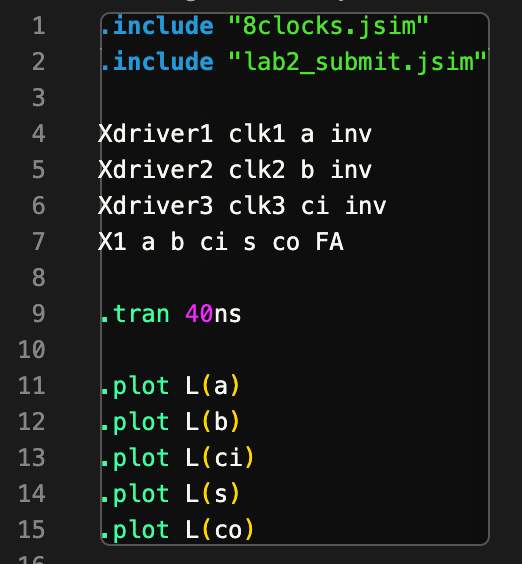Click the .plot L(s) statement
The height and width of the screenshot is (564, 522).
pyautogui.click(x=170, y=494)
